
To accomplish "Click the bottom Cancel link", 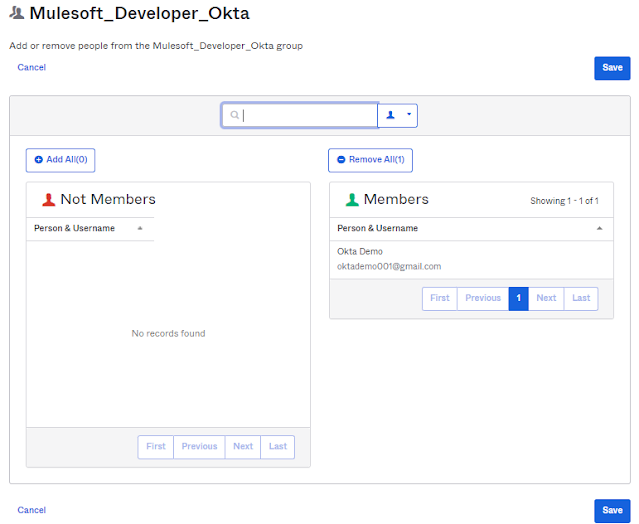I will click(x=31, y=510).
